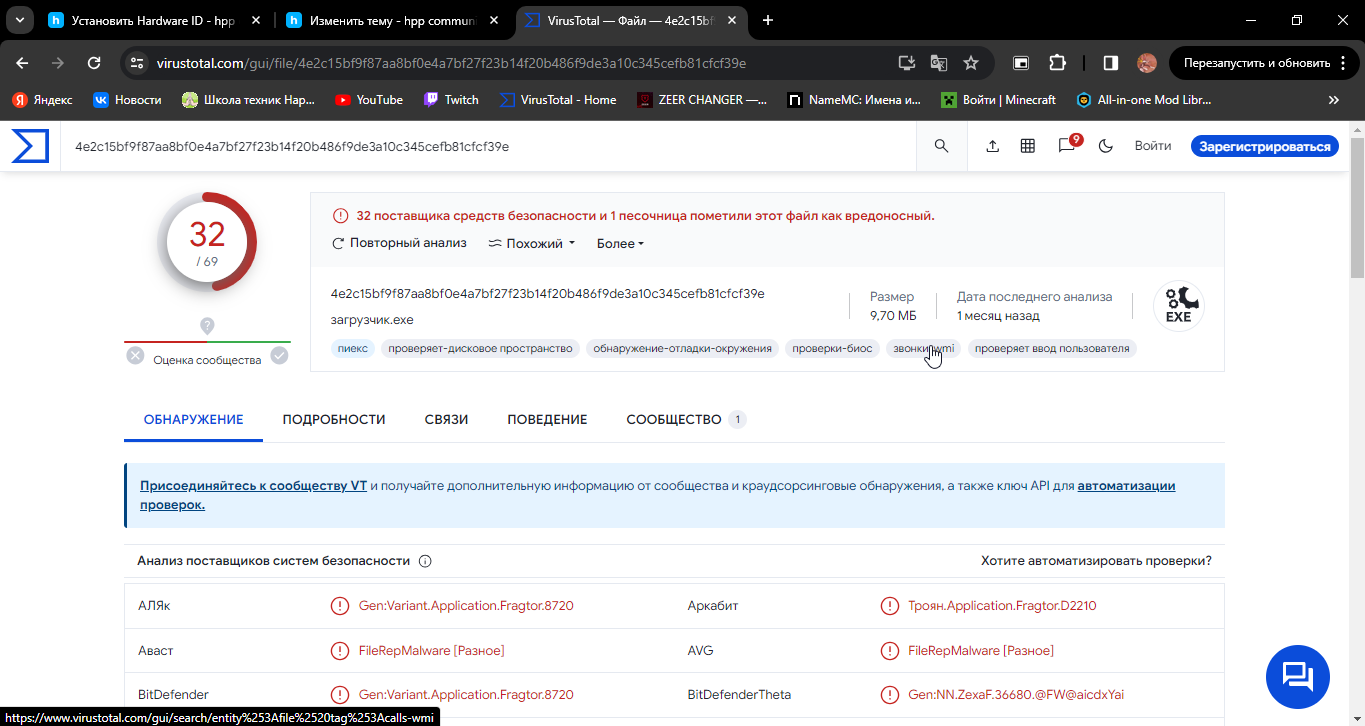Click the info icon beside vendor analysis
Screen dimensions: 1365x726
click(x=425, y=561)
